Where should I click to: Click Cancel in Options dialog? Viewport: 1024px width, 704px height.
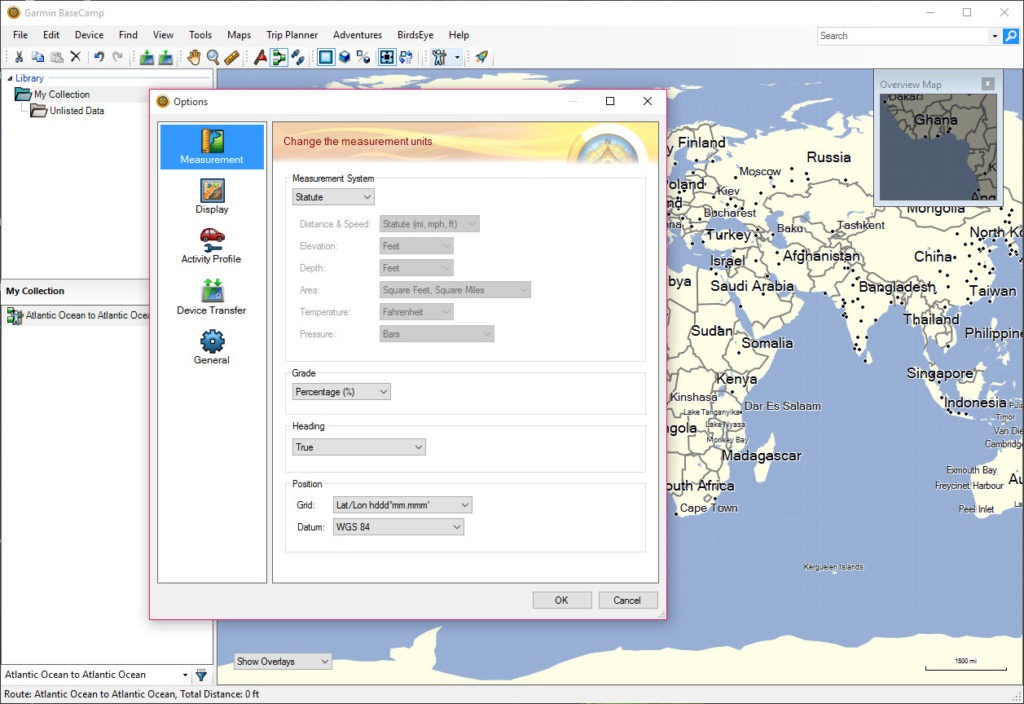click(627, 600)
